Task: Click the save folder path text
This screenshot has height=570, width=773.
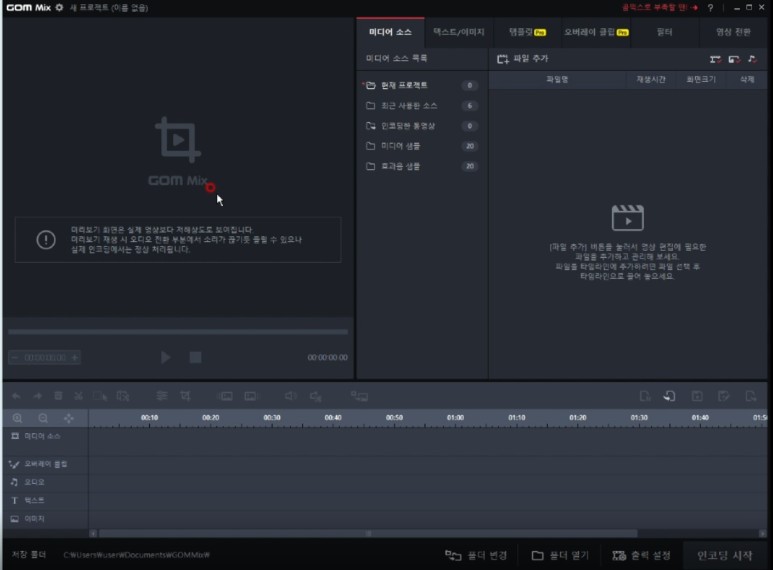Action: (137, 555)
